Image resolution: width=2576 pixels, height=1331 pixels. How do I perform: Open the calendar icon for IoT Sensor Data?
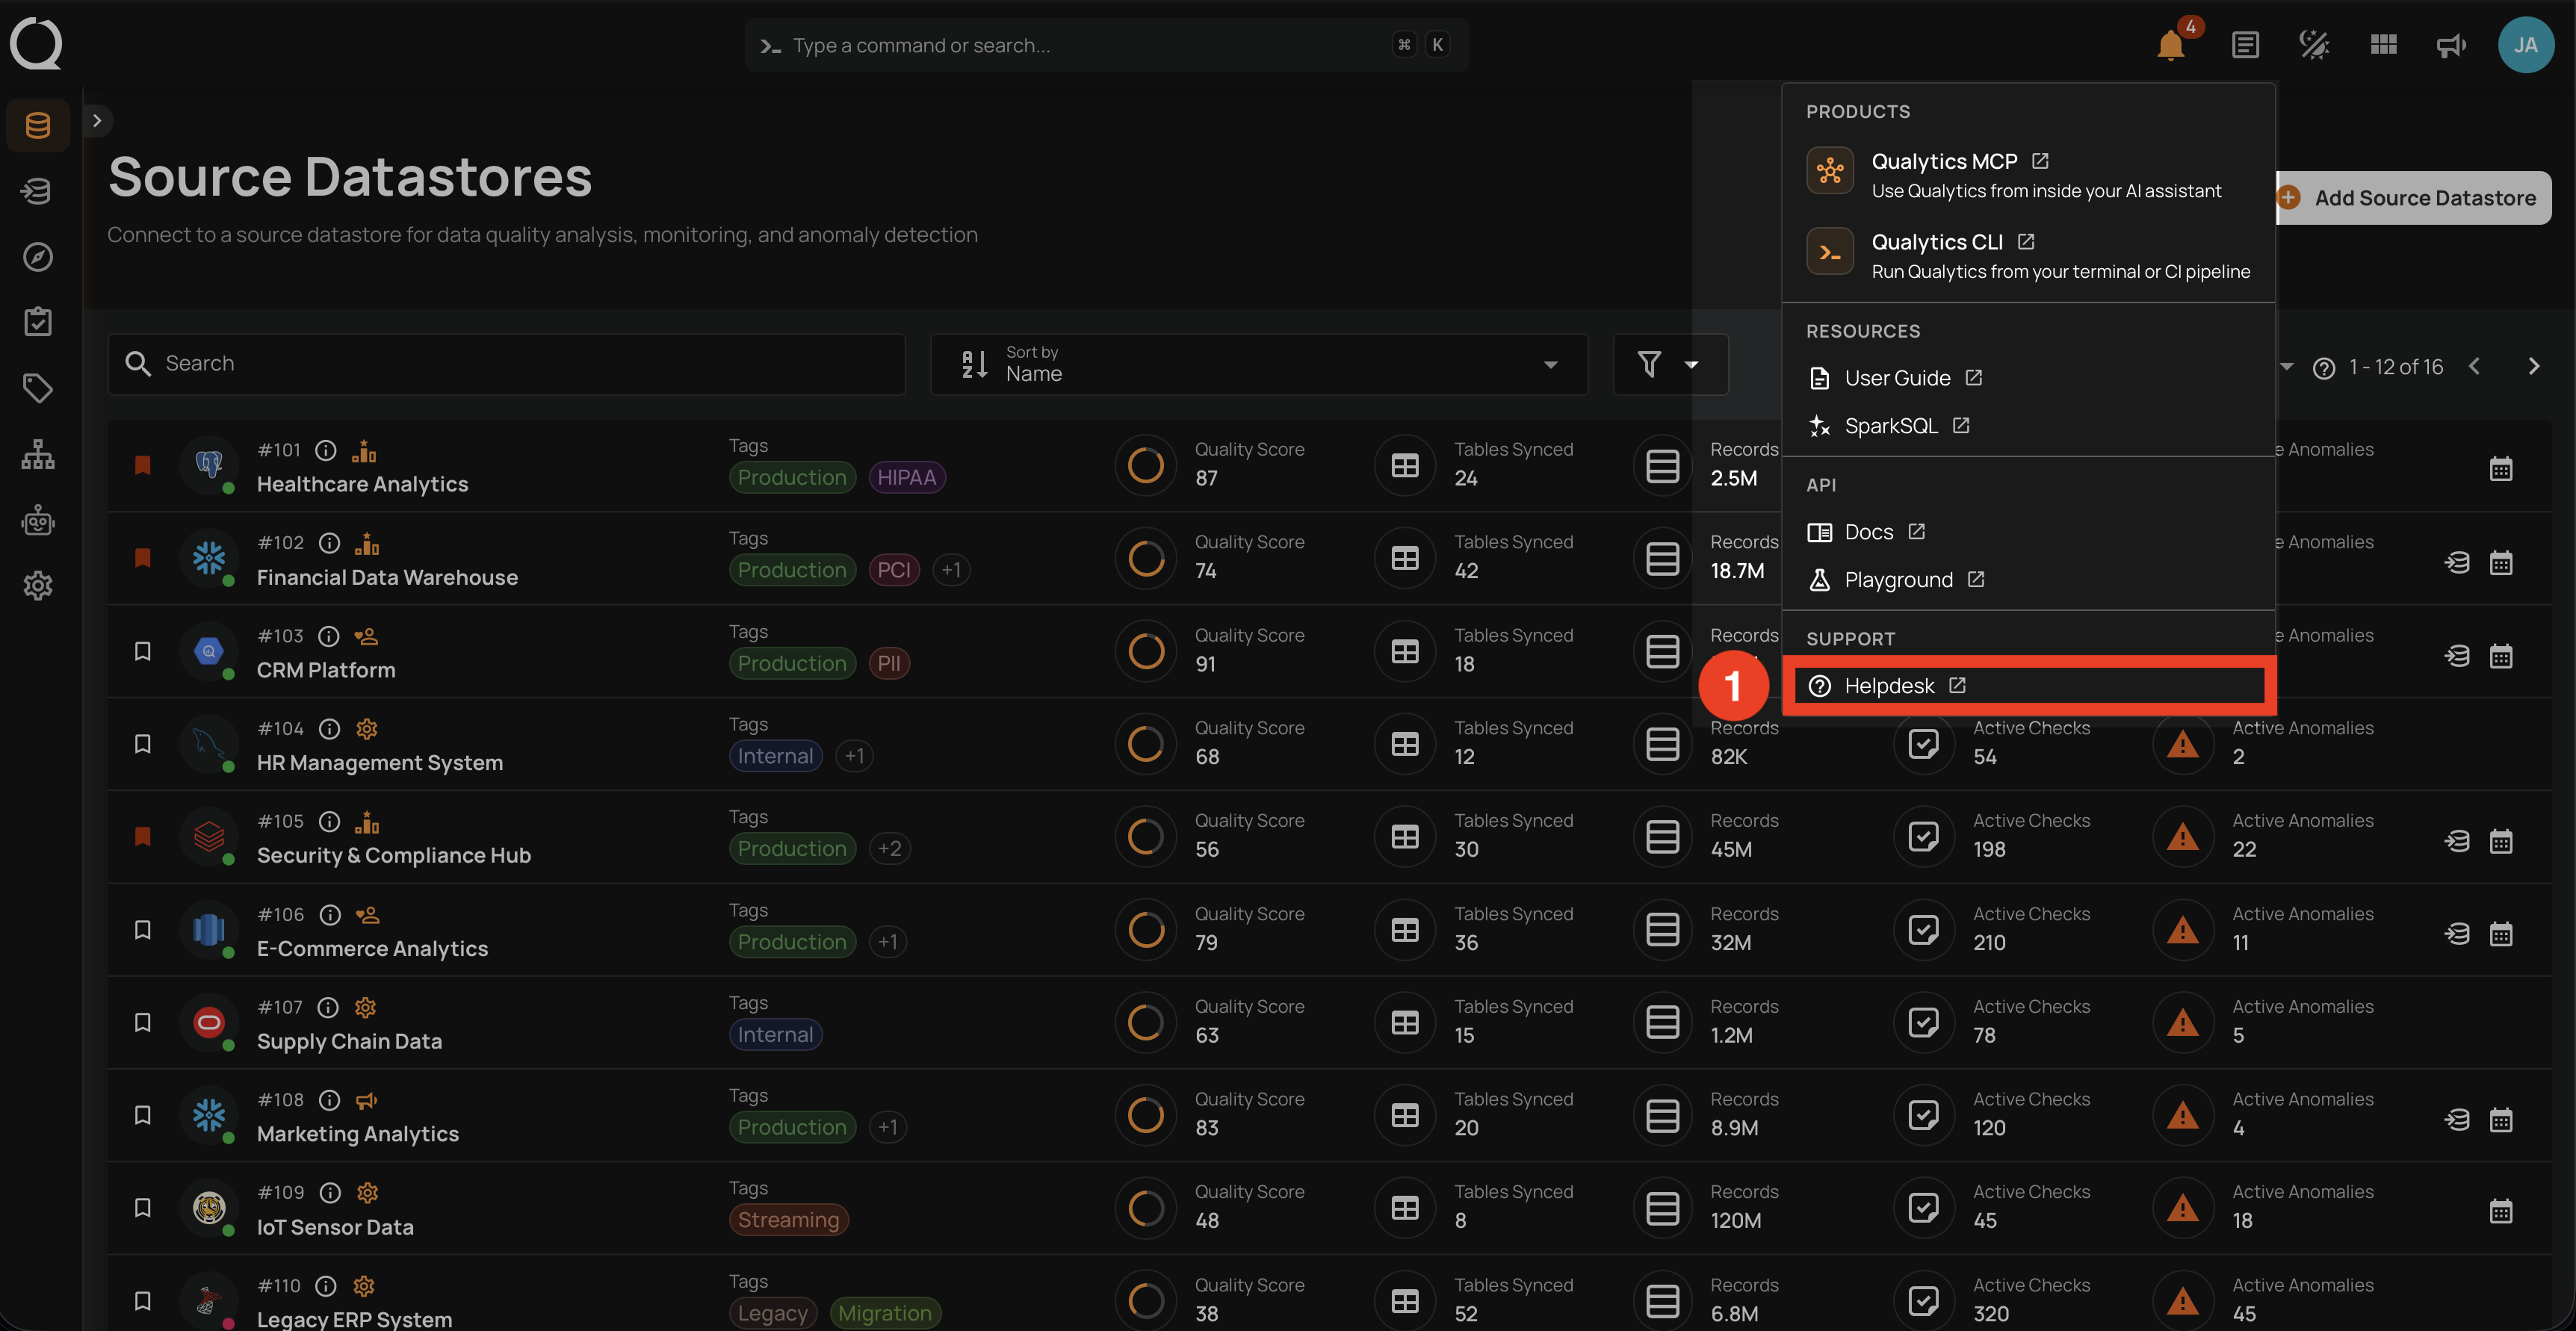[2500, 1212]
